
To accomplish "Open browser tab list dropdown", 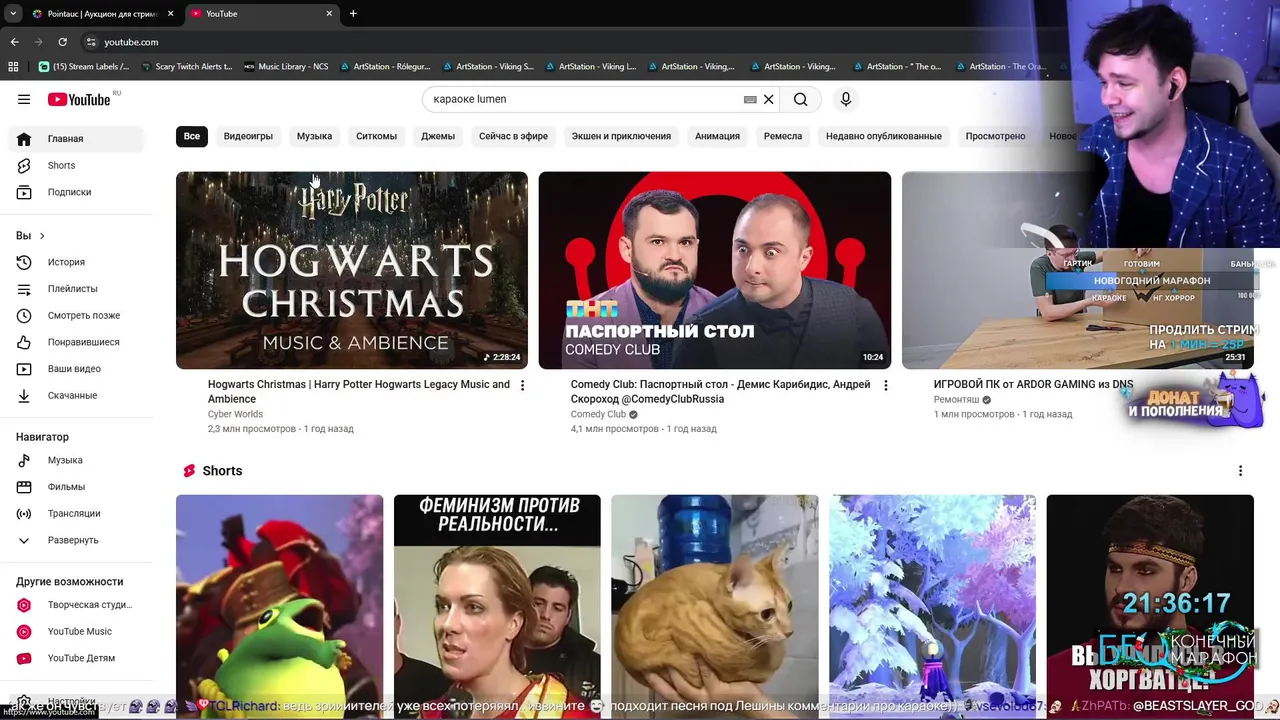I will (12, 14).
